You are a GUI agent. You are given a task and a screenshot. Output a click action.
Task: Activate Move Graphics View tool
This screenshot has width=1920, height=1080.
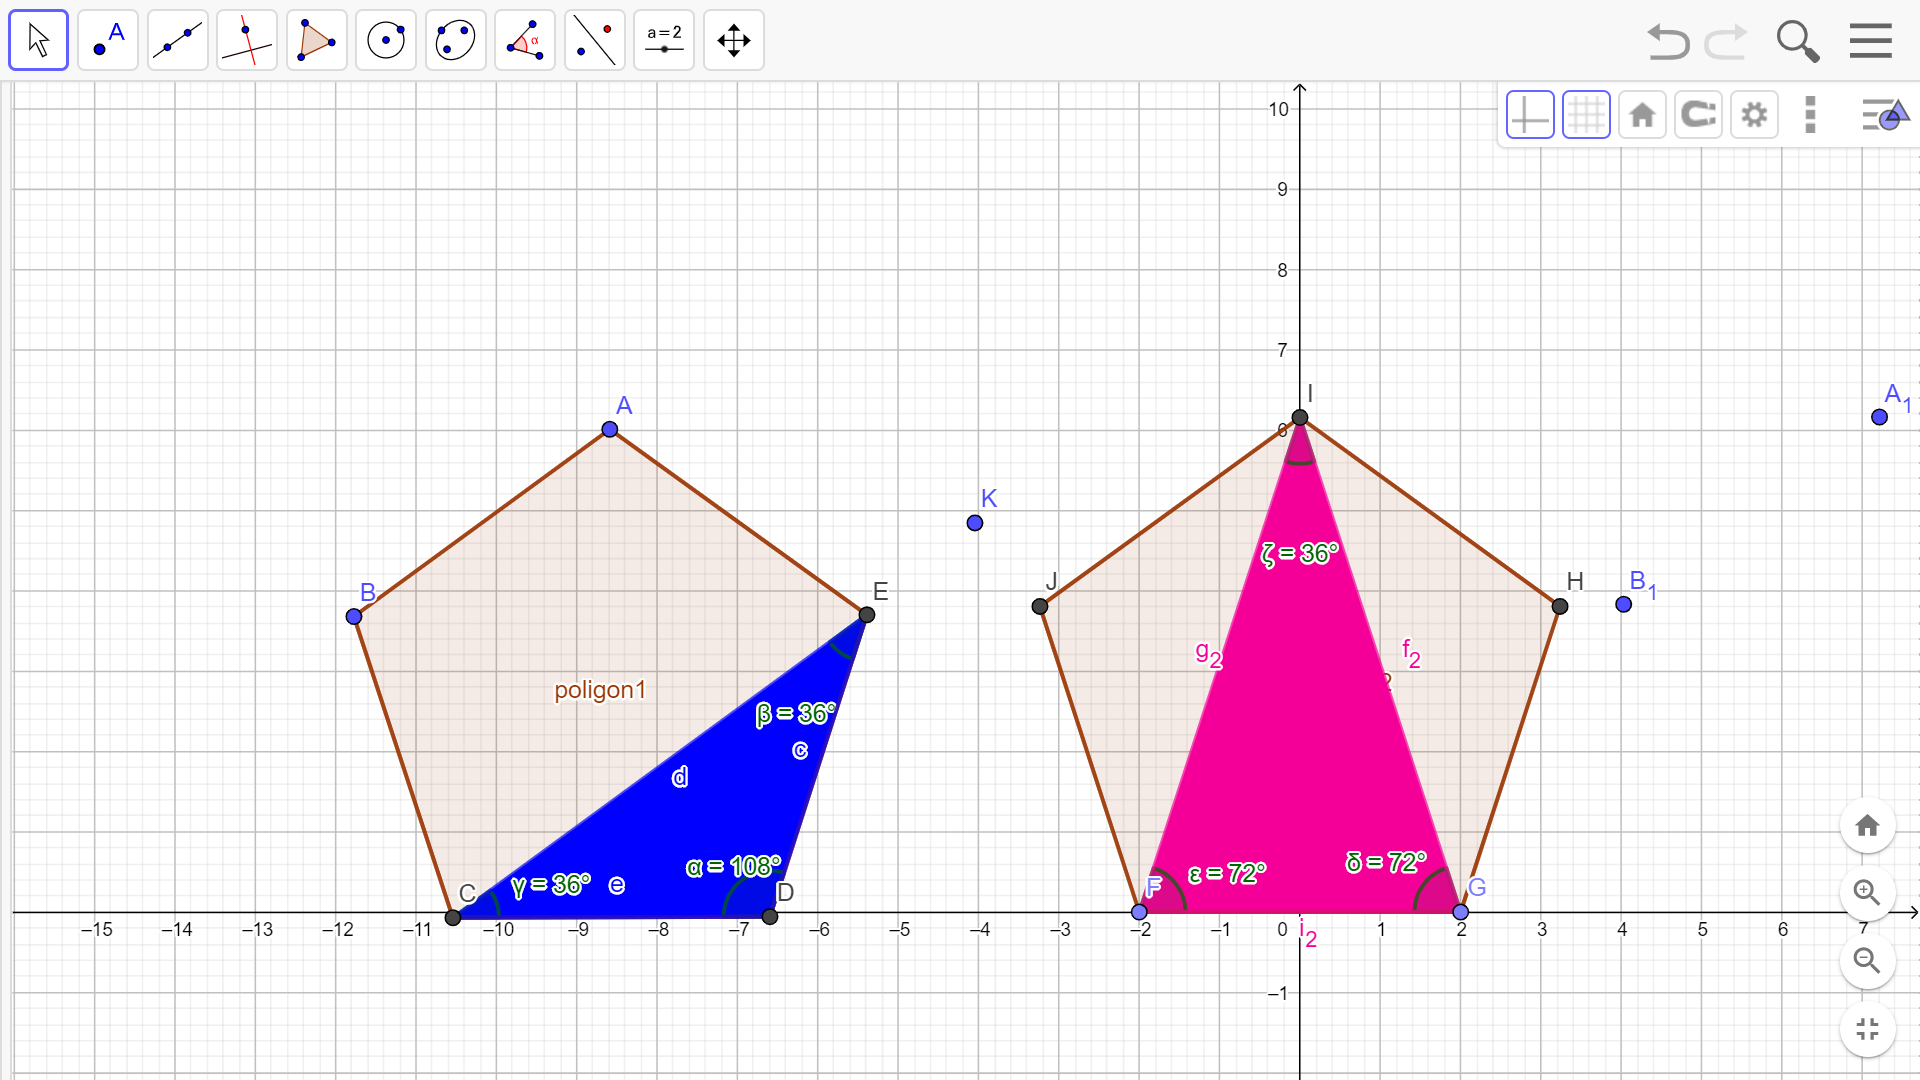[733, 40]
